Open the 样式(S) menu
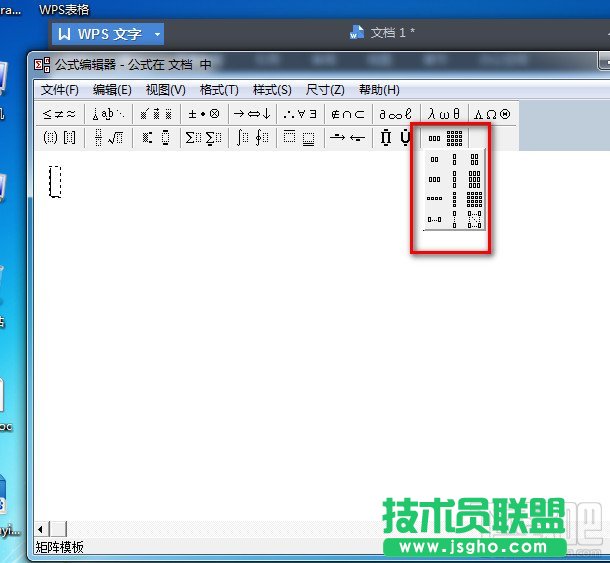Viewport: 610px width, 563px height. point(272,90)
